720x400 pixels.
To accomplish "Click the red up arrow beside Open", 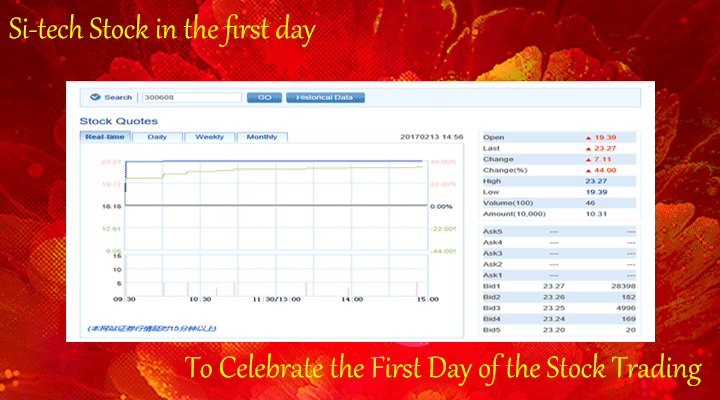I will 588,138.
